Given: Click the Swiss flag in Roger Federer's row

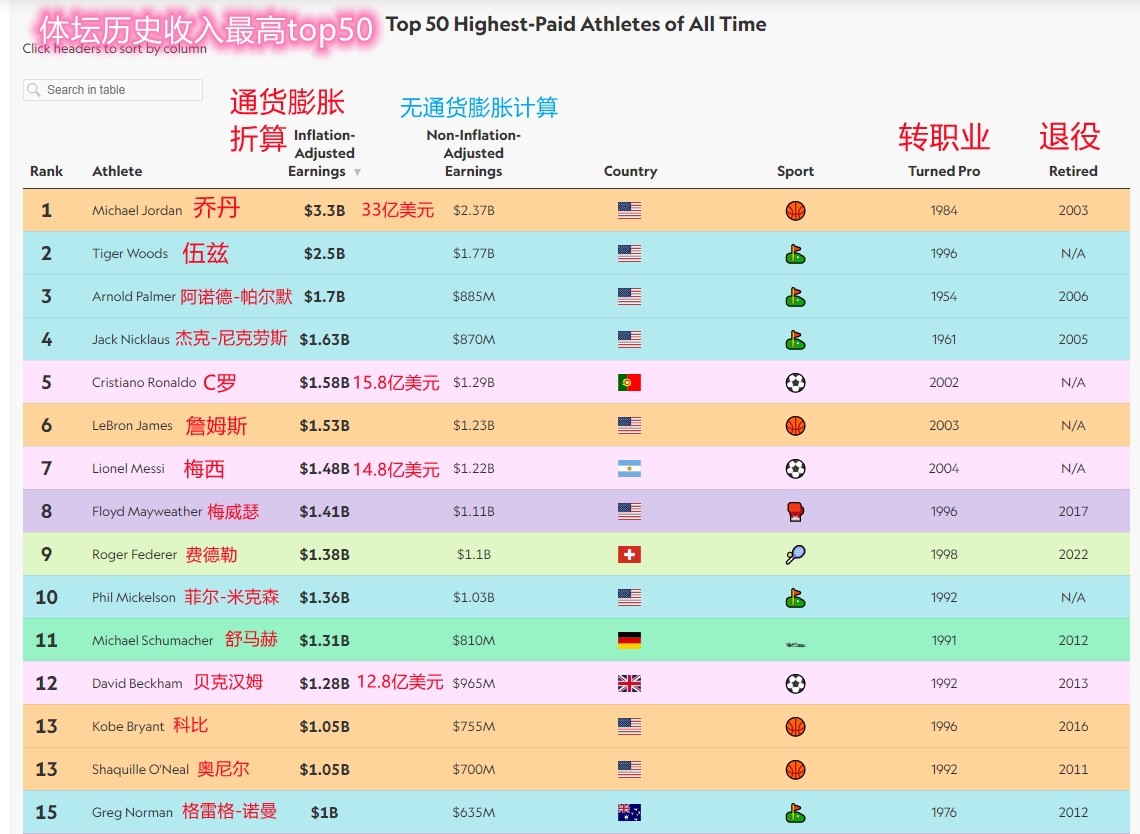Looking at the screenshot, I should [630, 554].
